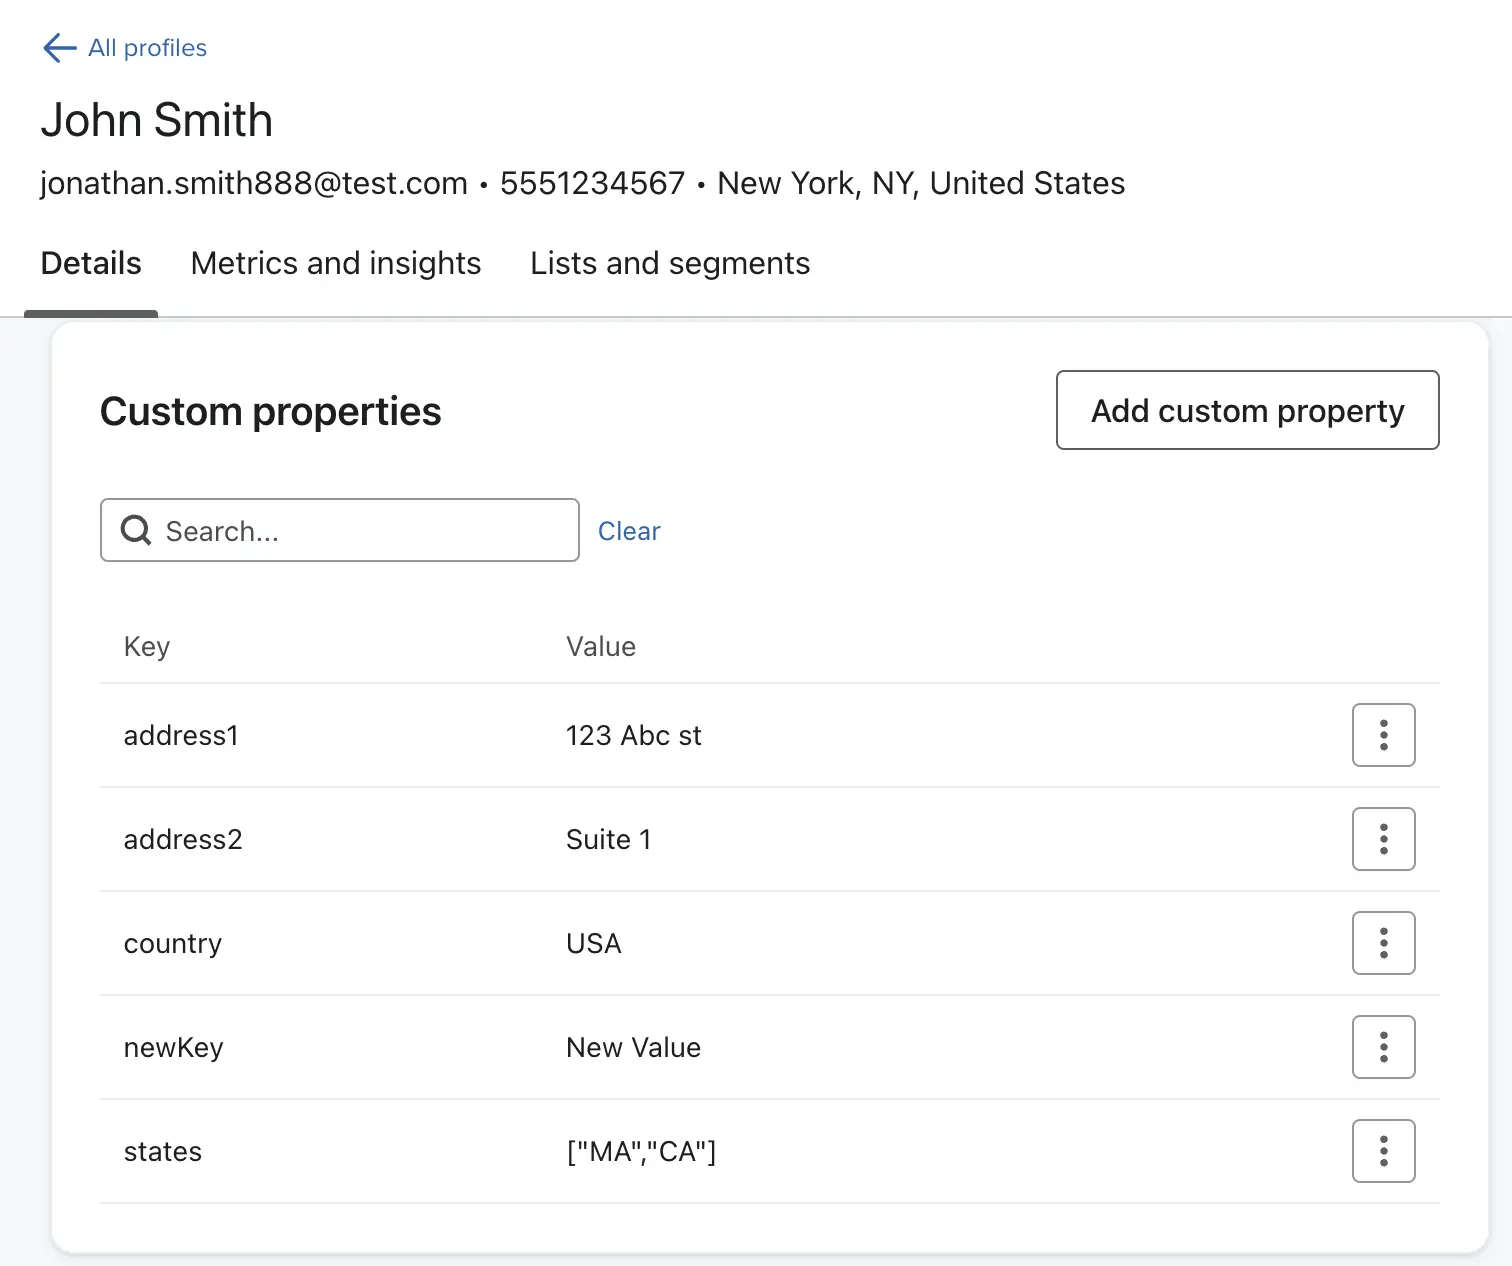Open the options menu for country row
Screen dimensions: 1512x1266
coord(1383,943)
